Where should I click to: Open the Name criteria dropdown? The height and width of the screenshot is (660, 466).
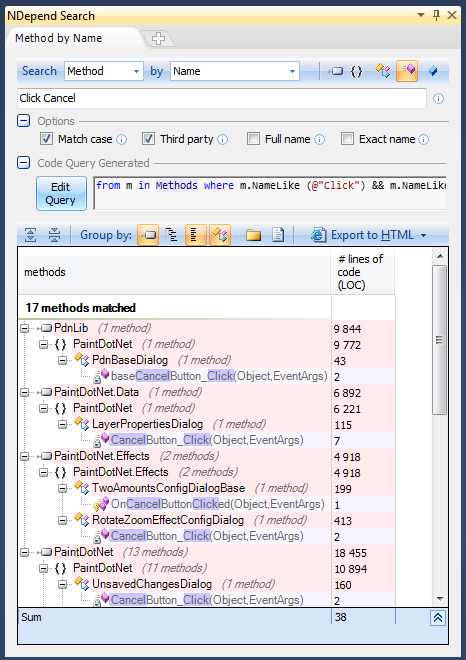pos(292,72)
